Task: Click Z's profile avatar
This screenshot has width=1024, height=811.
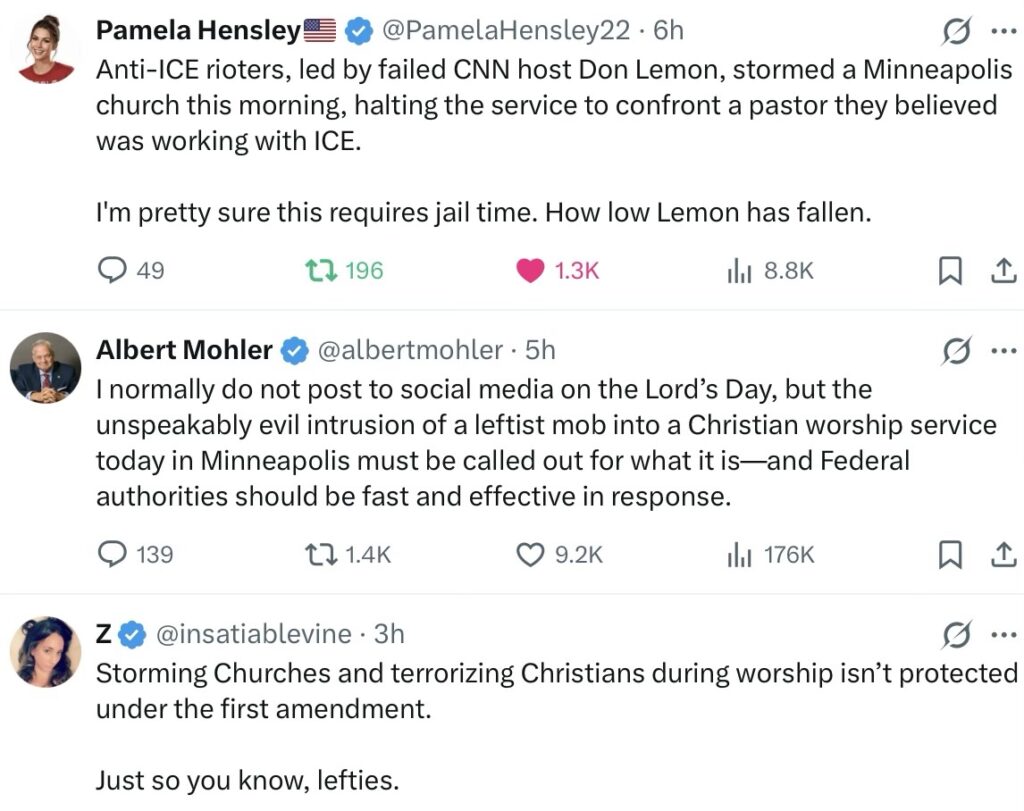Action: click(45, 651)
